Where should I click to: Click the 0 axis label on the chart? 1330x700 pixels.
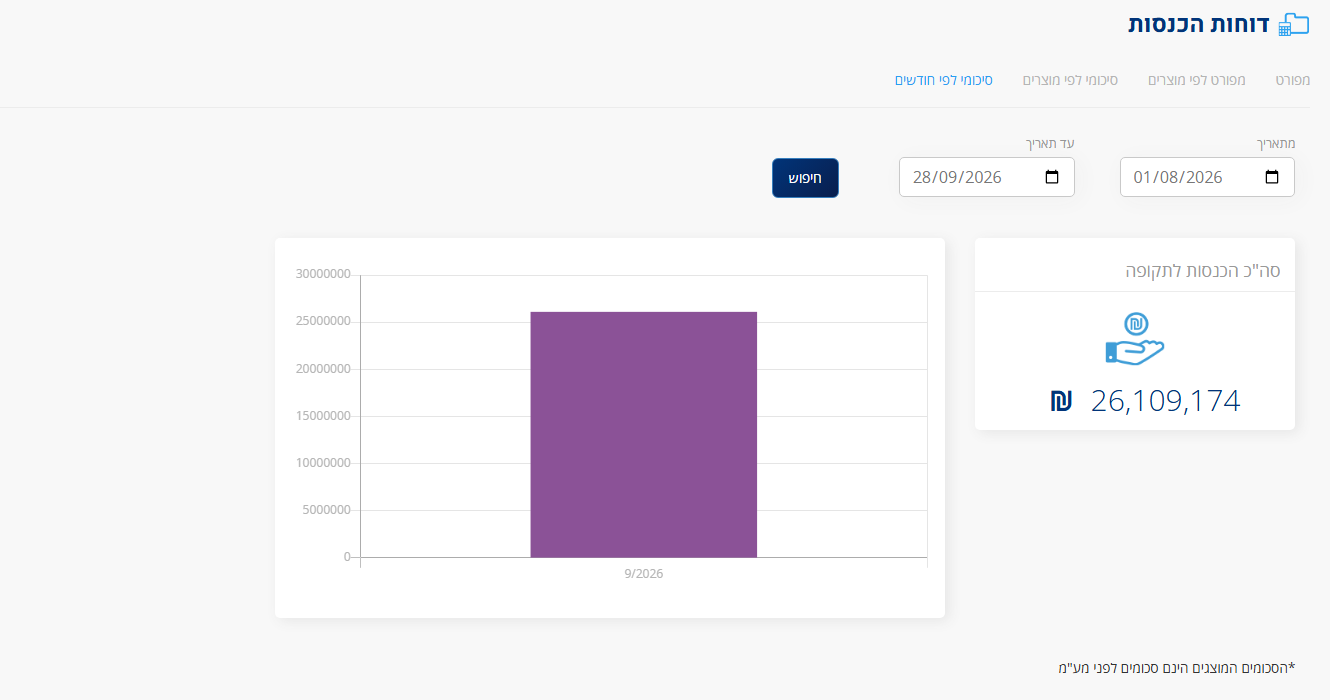point(347,557)
